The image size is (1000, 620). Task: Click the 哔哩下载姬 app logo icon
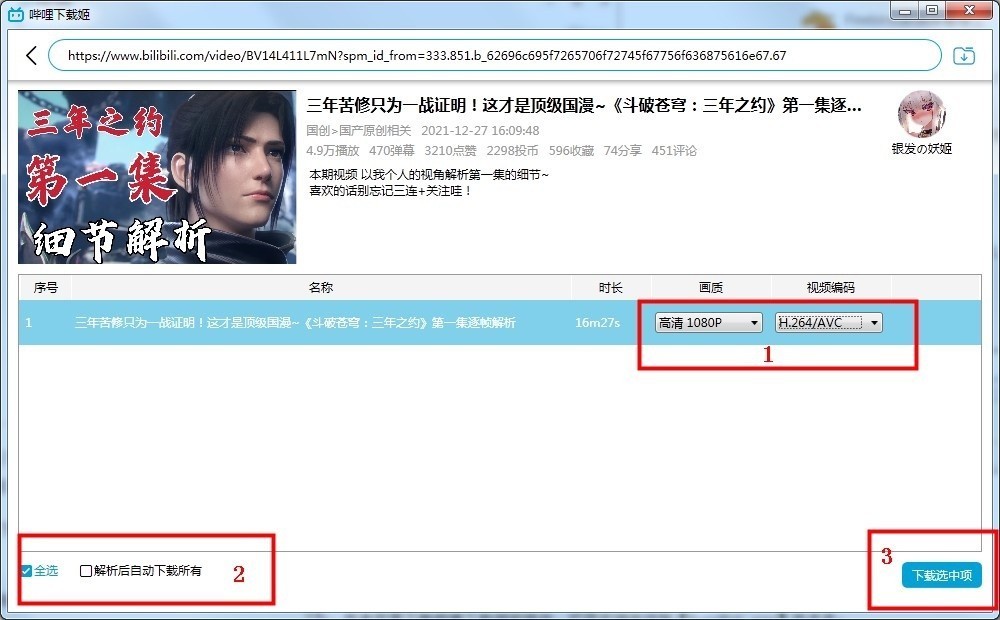(16, 13)
